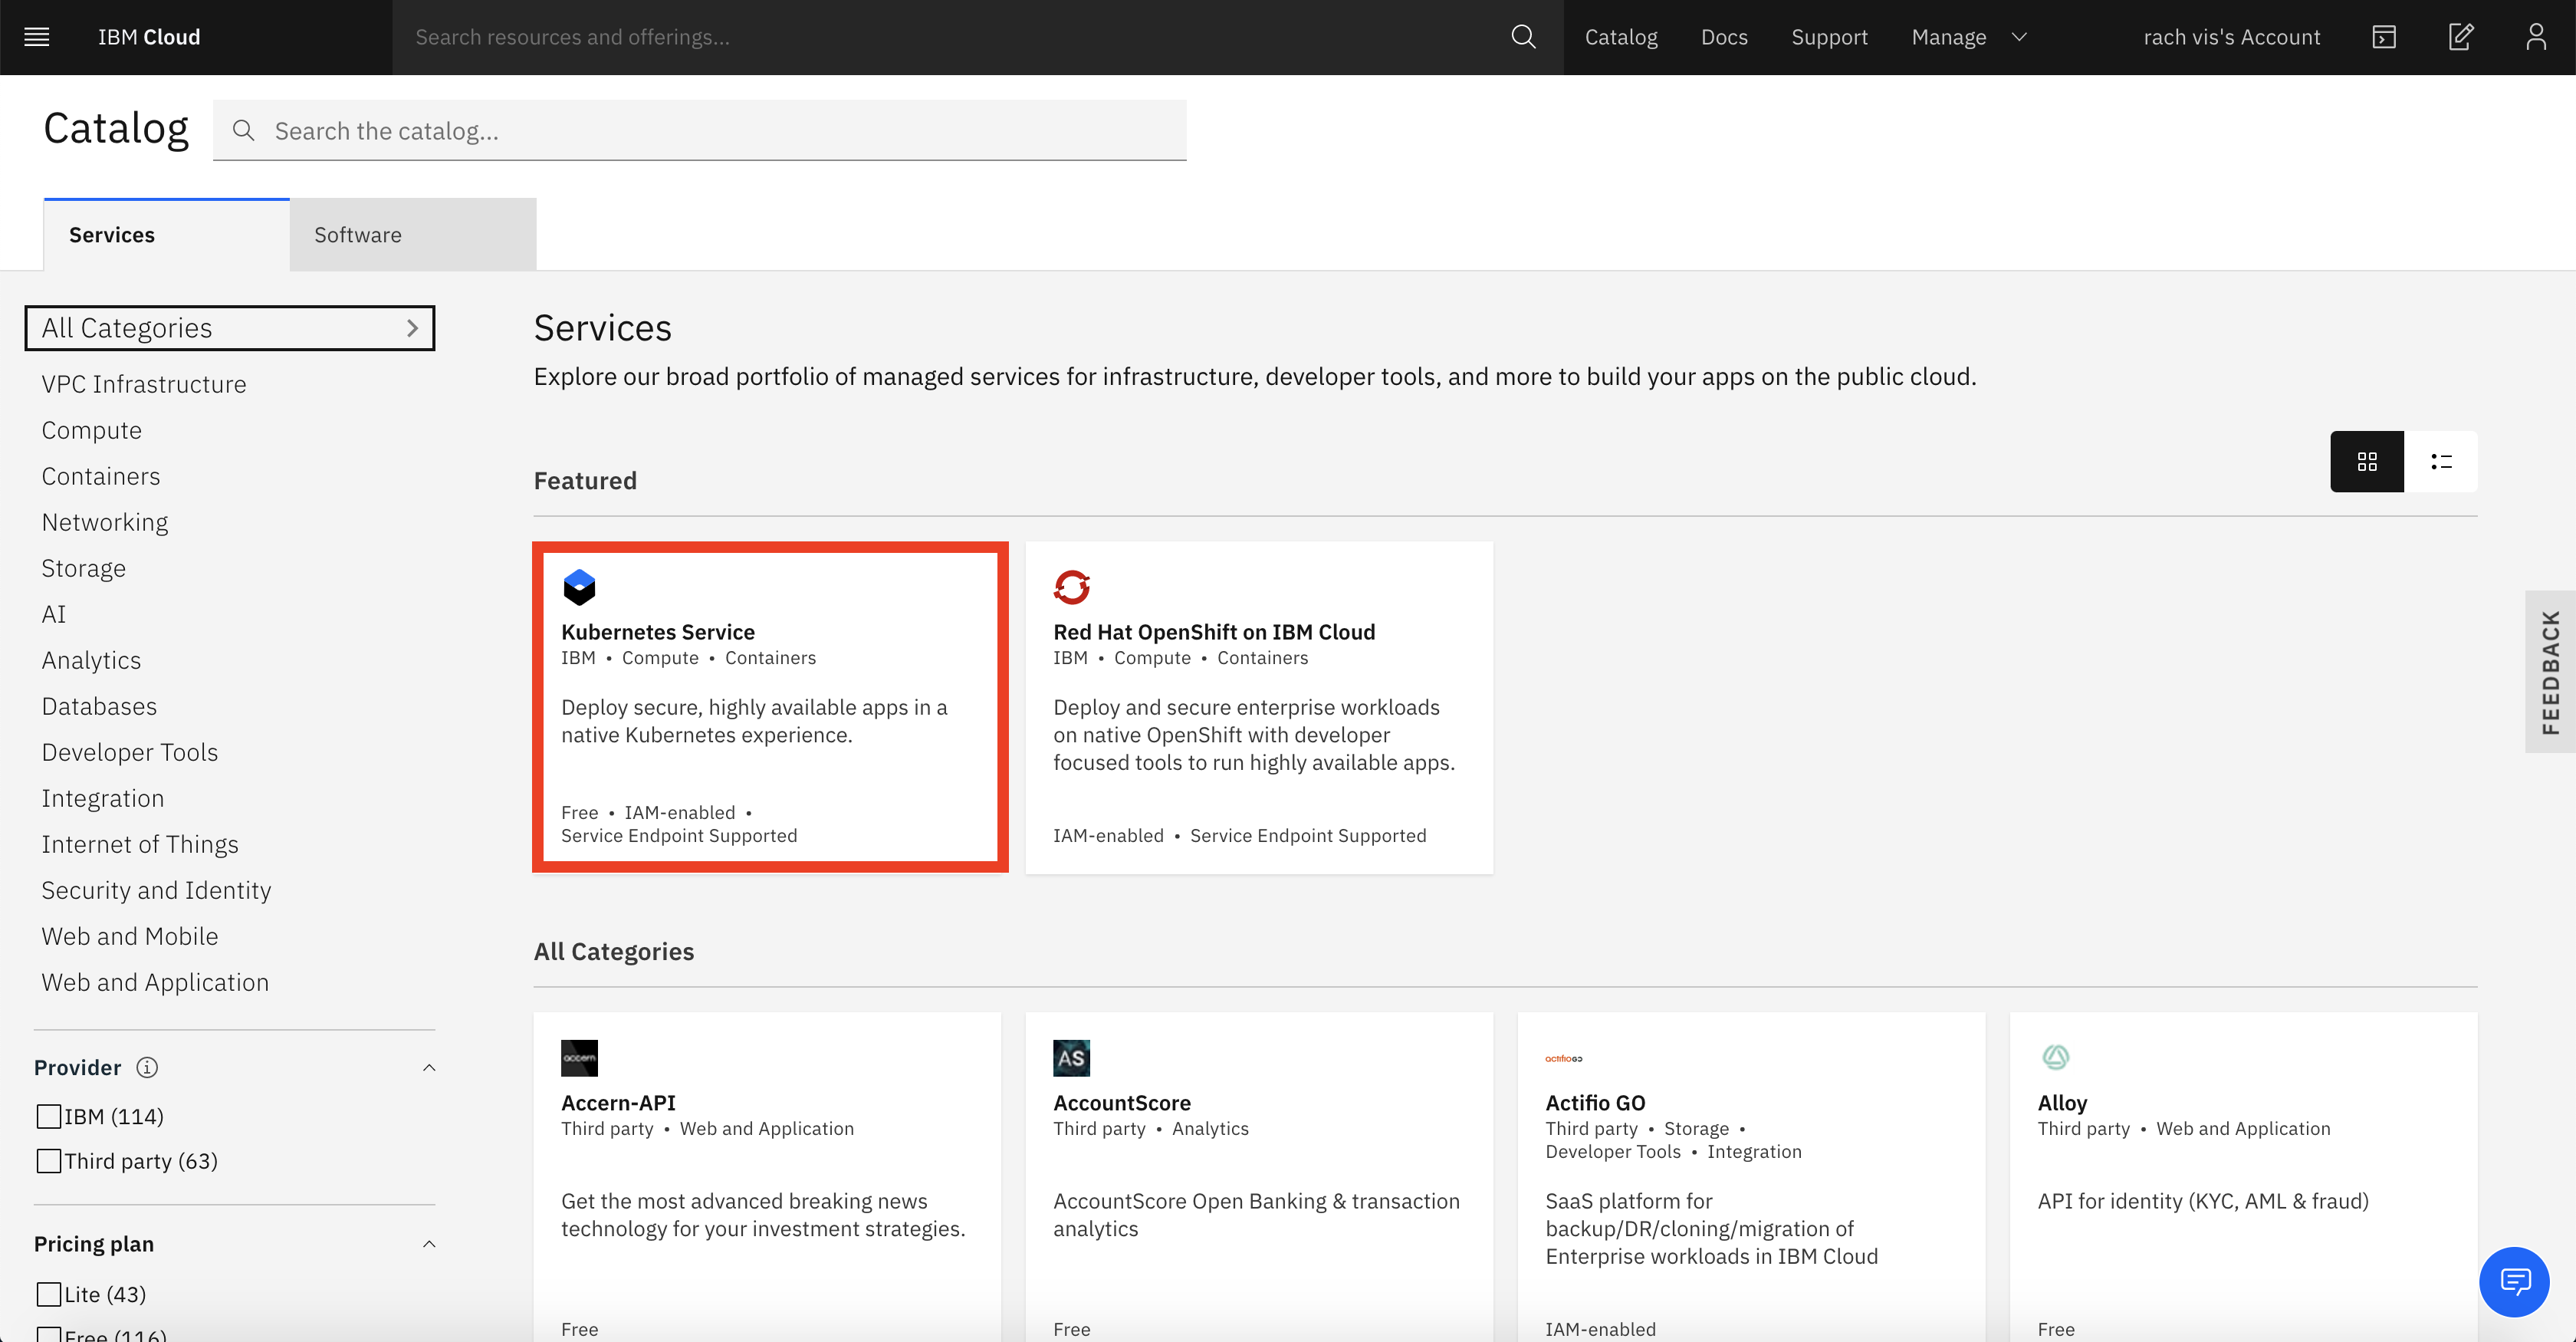Enable the Lite pricing plan filter
Image resolution: width=2576 pixels, height=1342 pixels.
click(x=48, y=1294)
